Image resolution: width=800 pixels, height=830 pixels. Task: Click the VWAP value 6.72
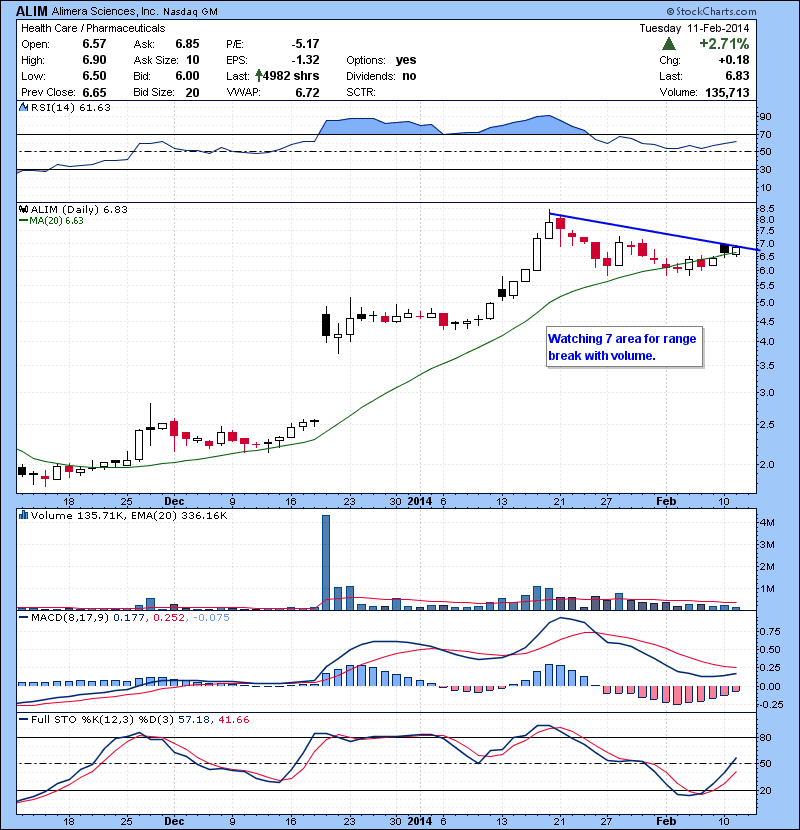coord(307,92)
